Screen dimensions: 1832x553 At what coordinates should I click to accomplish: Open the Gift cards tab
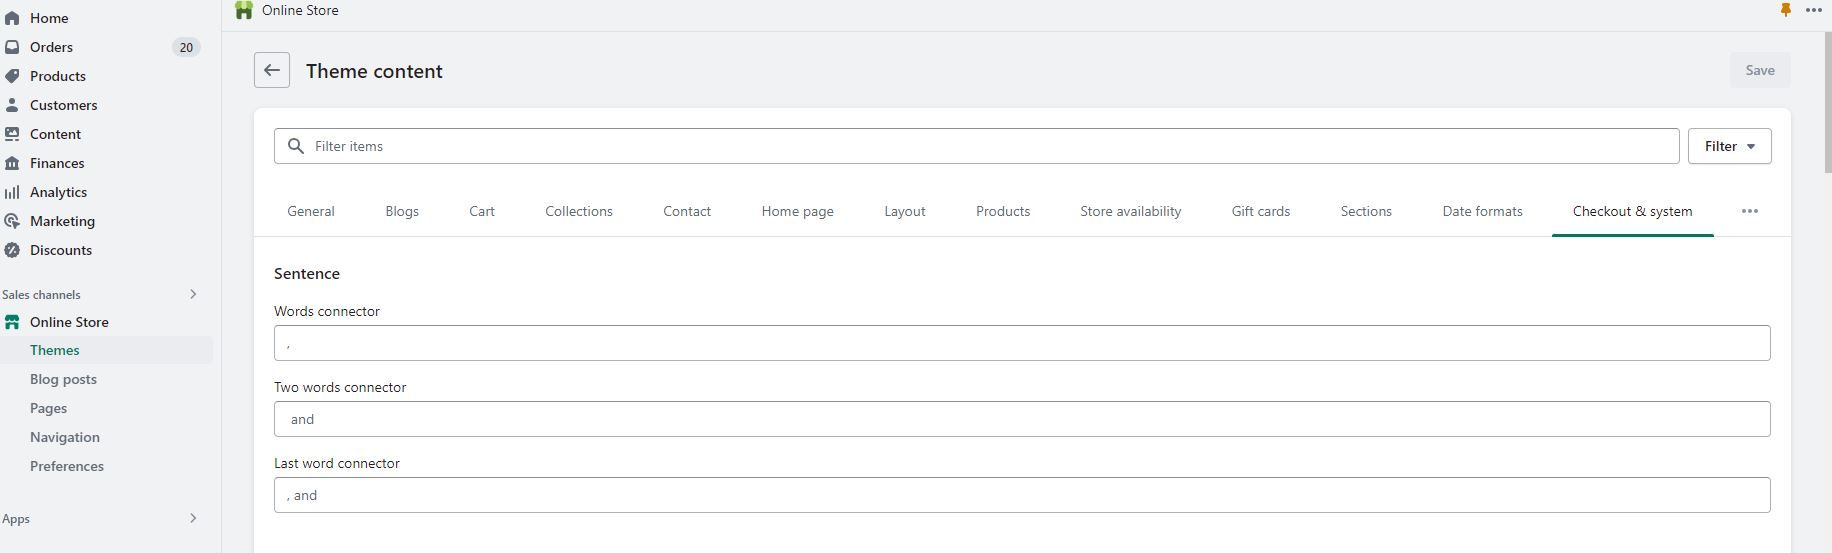(1260, 211)
